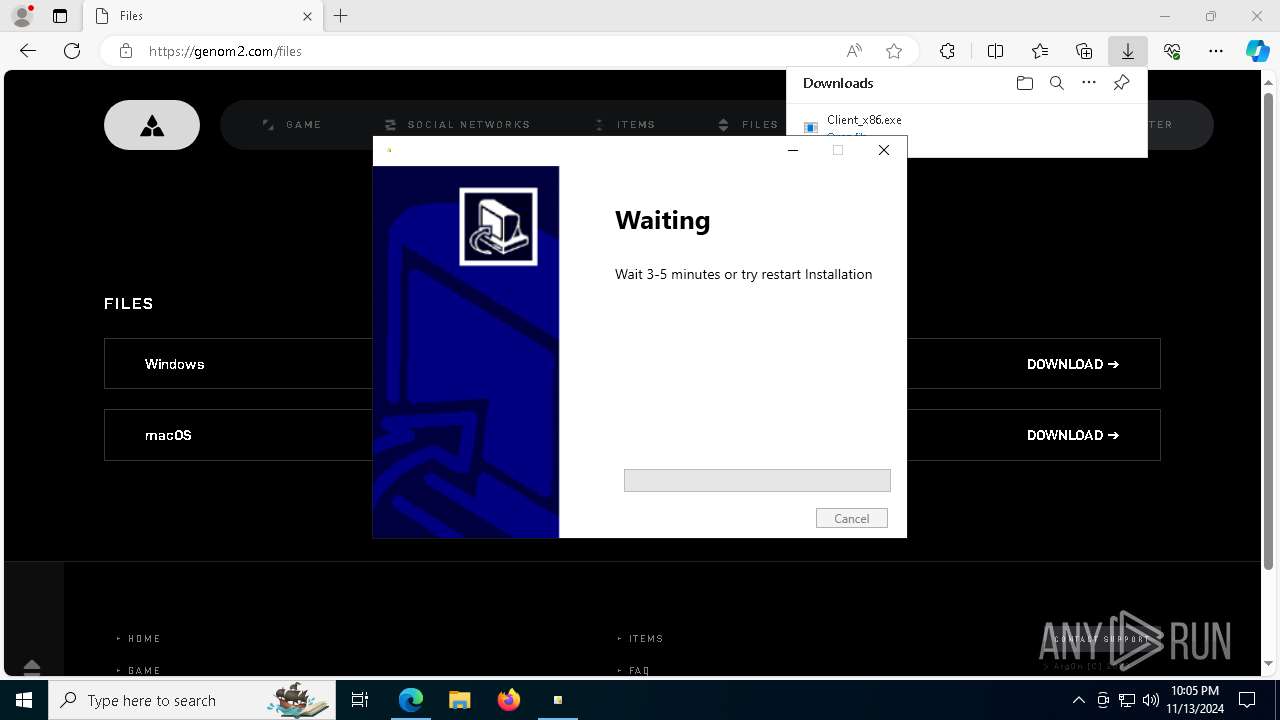Open the Windows Start menu
1280x720 pixels.
click(x=24, y=700)
